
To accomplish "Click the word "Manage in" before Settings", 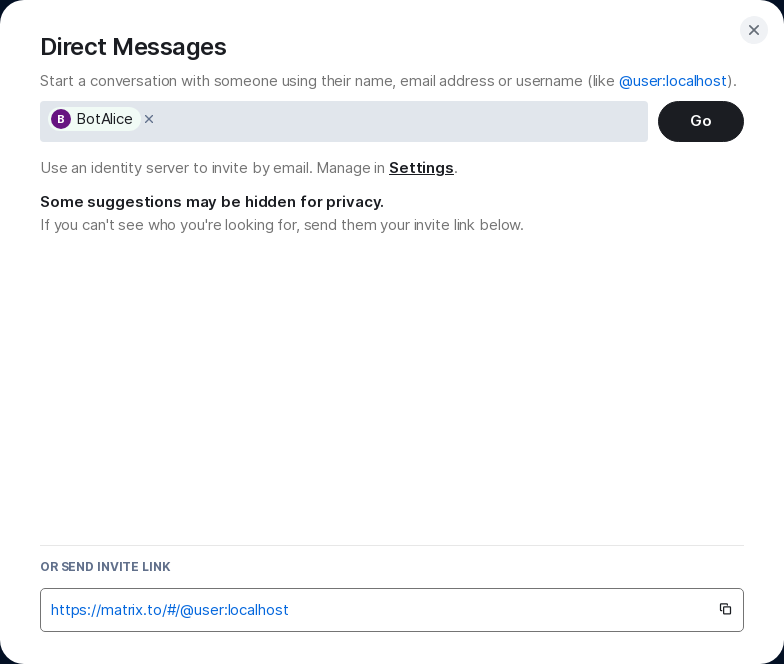I will (351, 168).
